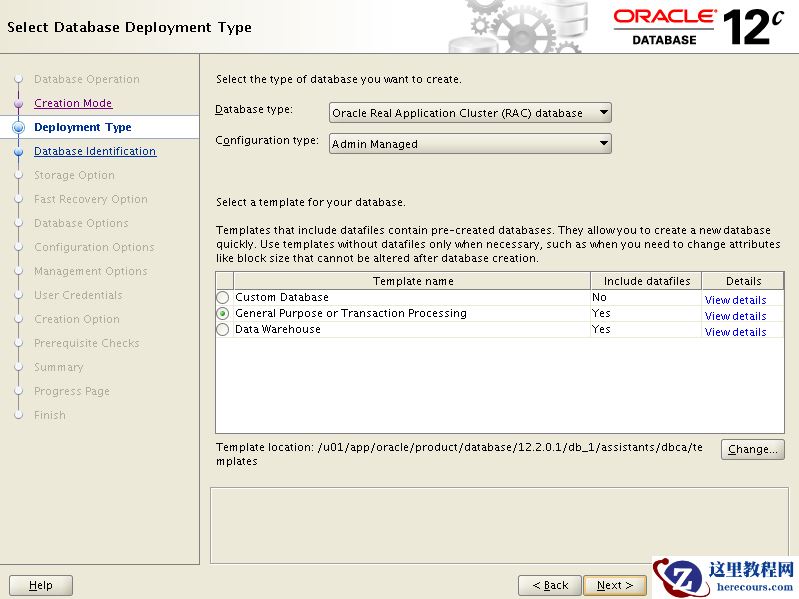Jump to Database Identification step

click(x=95, y=151)
